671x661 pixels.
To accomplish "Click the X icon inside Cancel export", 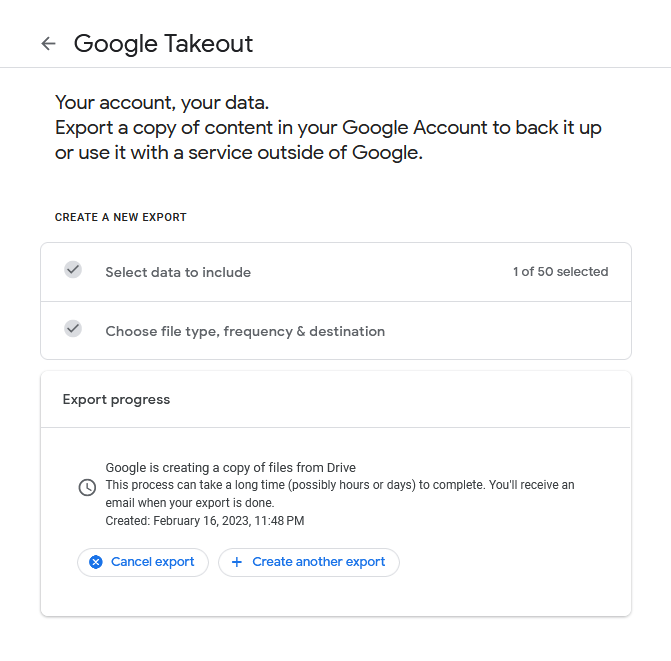I will pyautogui.click(x=96, y=562).
